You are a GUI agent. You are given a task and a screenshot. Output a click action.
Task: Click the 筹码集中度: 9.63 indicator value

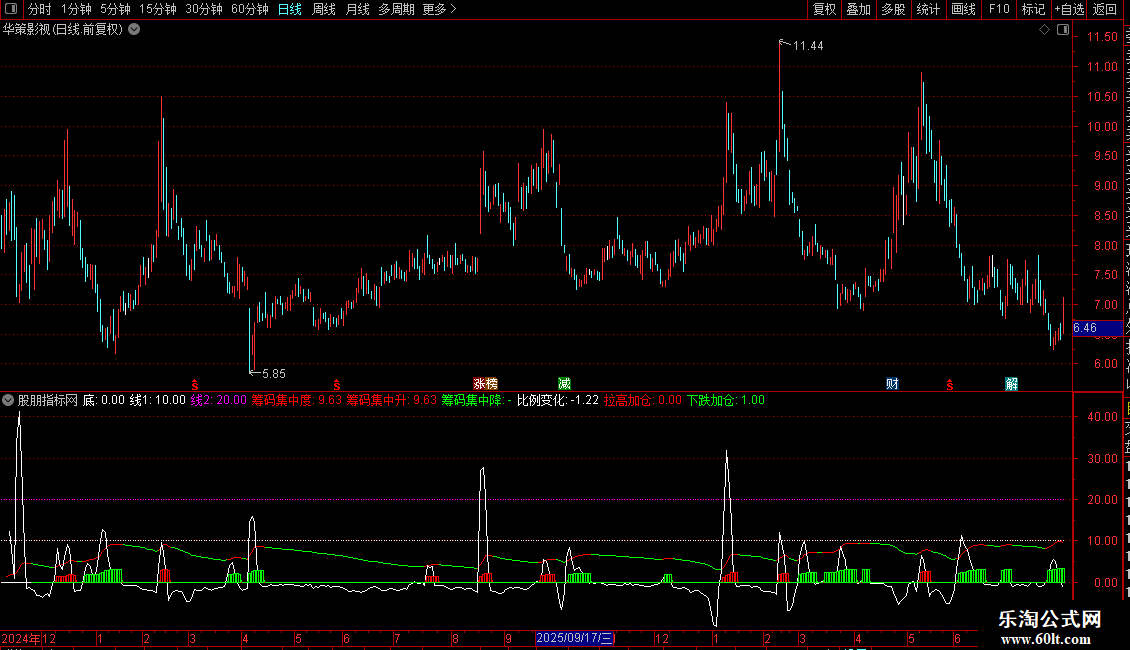click(x=296, y=400)
